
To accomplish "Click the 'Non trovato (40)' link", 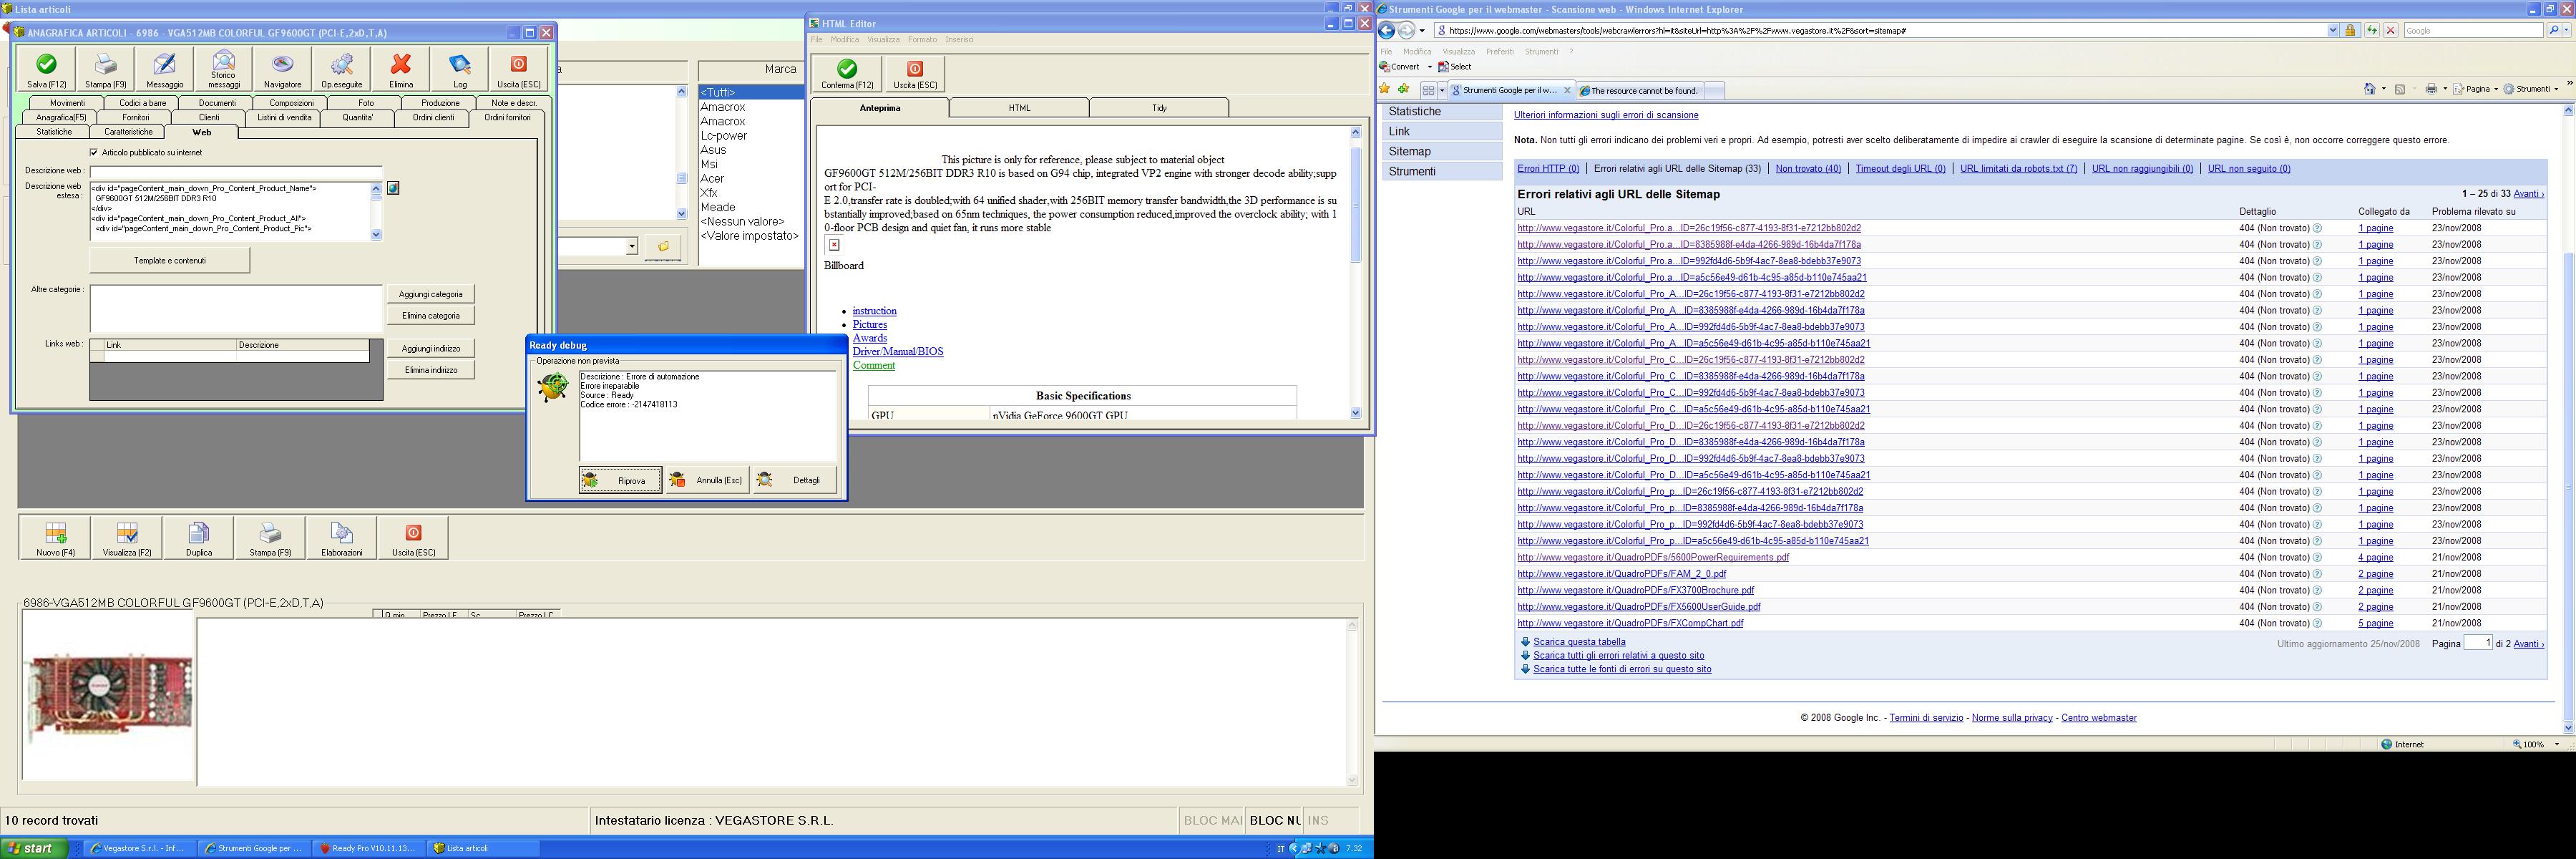I will (1807, 169).
